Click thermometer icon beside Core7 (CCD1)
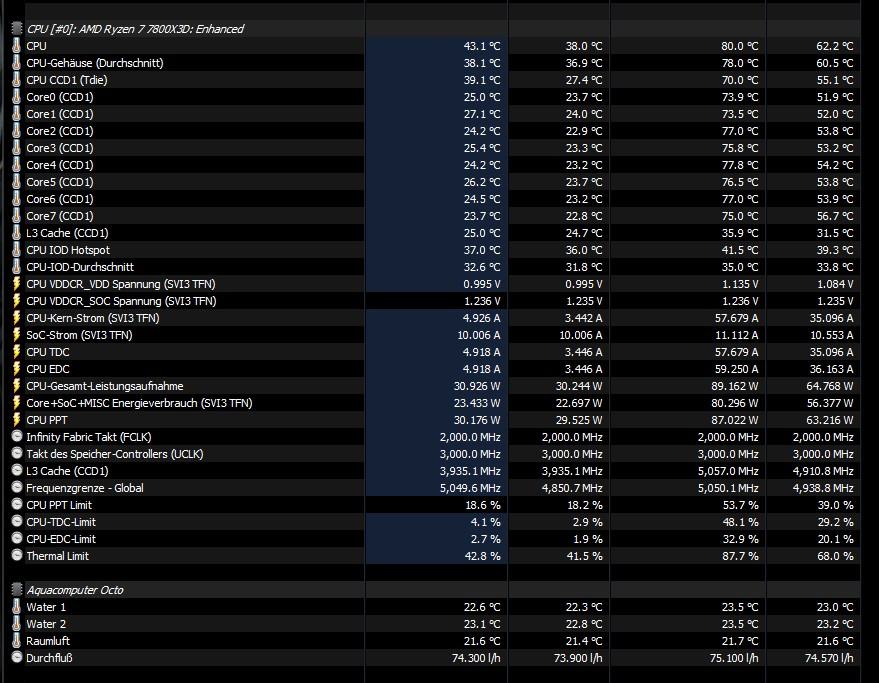 (x=17, y=216)
